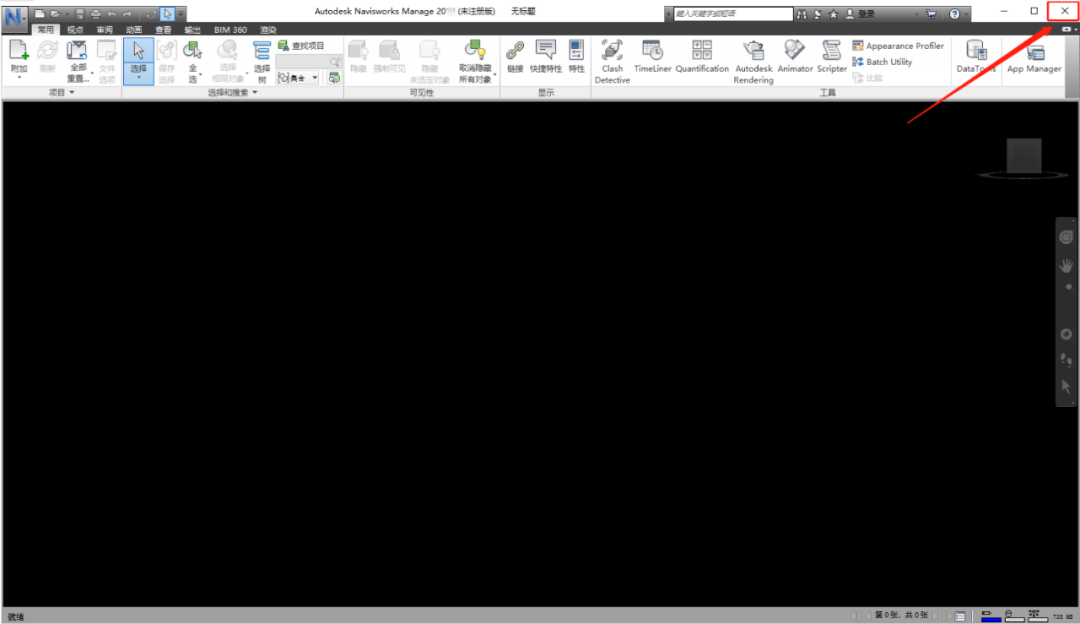Viewport: 1080px width, 624px height.
Task: Open Autodesk Rendering panel
Action: click(753, 61)
